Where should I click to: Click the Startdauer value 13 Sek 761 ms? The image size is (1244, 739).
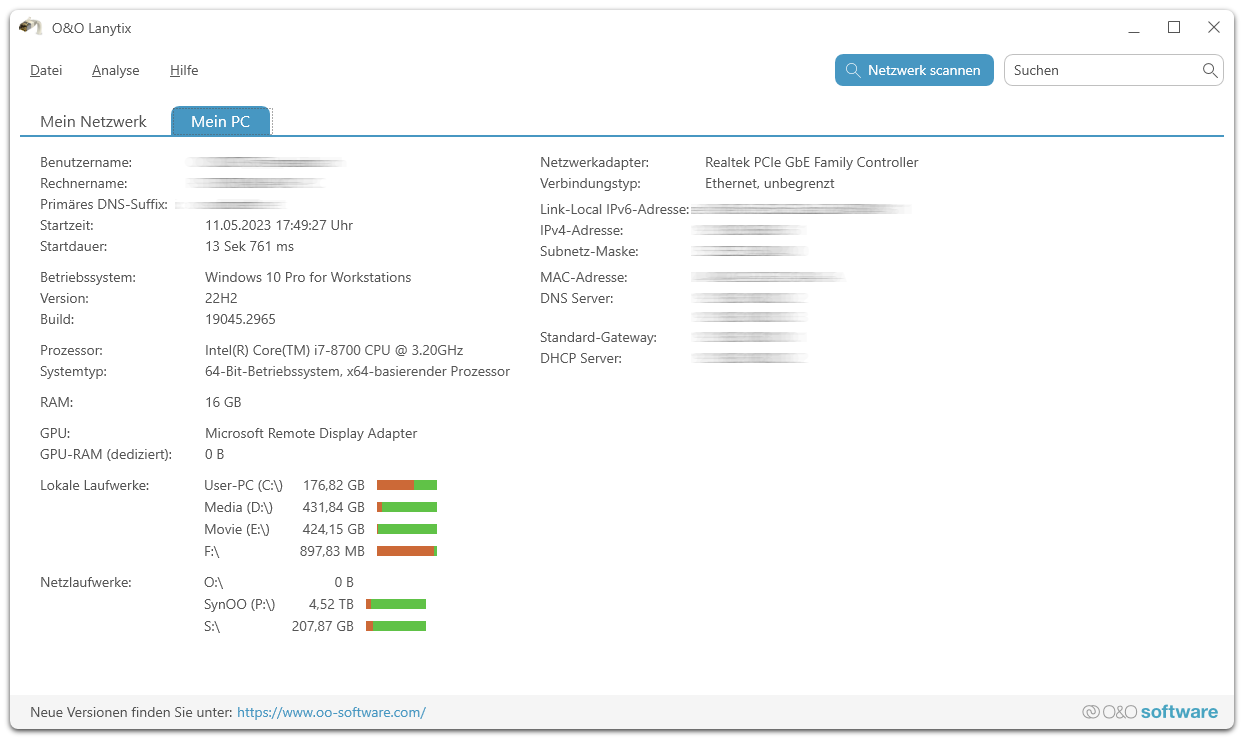250,246
